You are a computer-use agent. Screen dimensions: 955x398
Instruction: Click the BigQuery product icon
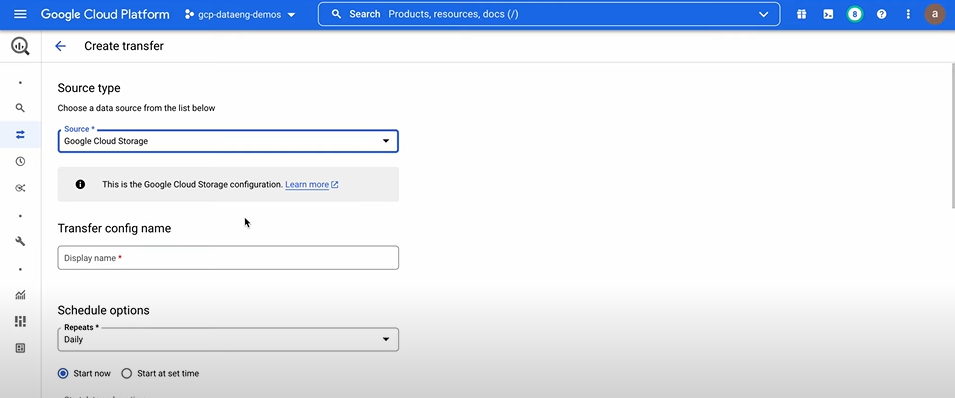click(x=20, y=46)
